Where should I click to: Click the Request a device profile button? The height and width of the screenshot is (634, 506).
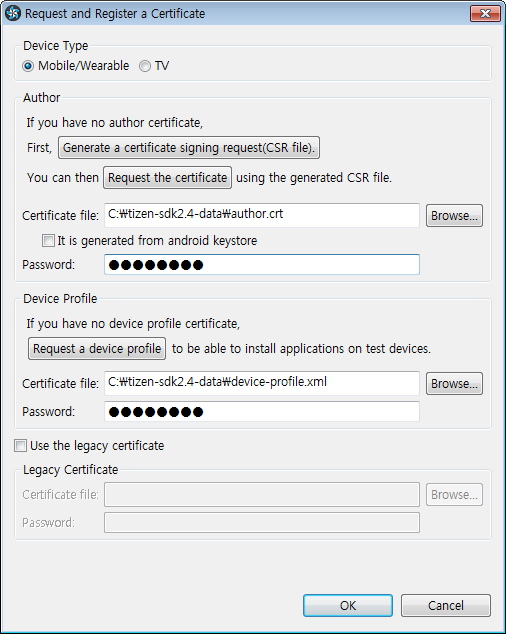click(97, 349)
